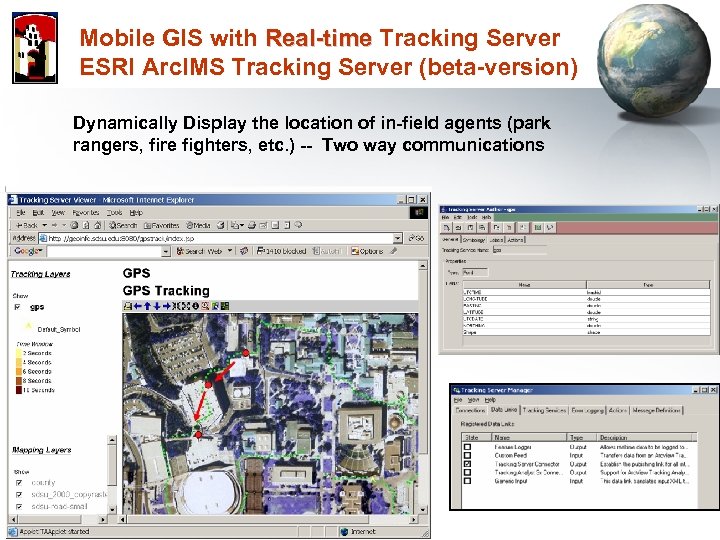Uncheck the Tracking Server Connector checkbox
This screenshot has height=540, width=720.
click(x=467, y=464)
